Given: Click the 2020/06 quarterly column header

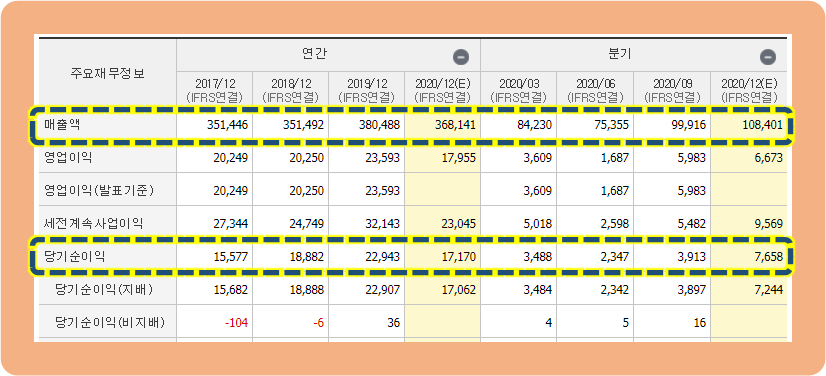Looking at the screenshot, I should 595,90.
